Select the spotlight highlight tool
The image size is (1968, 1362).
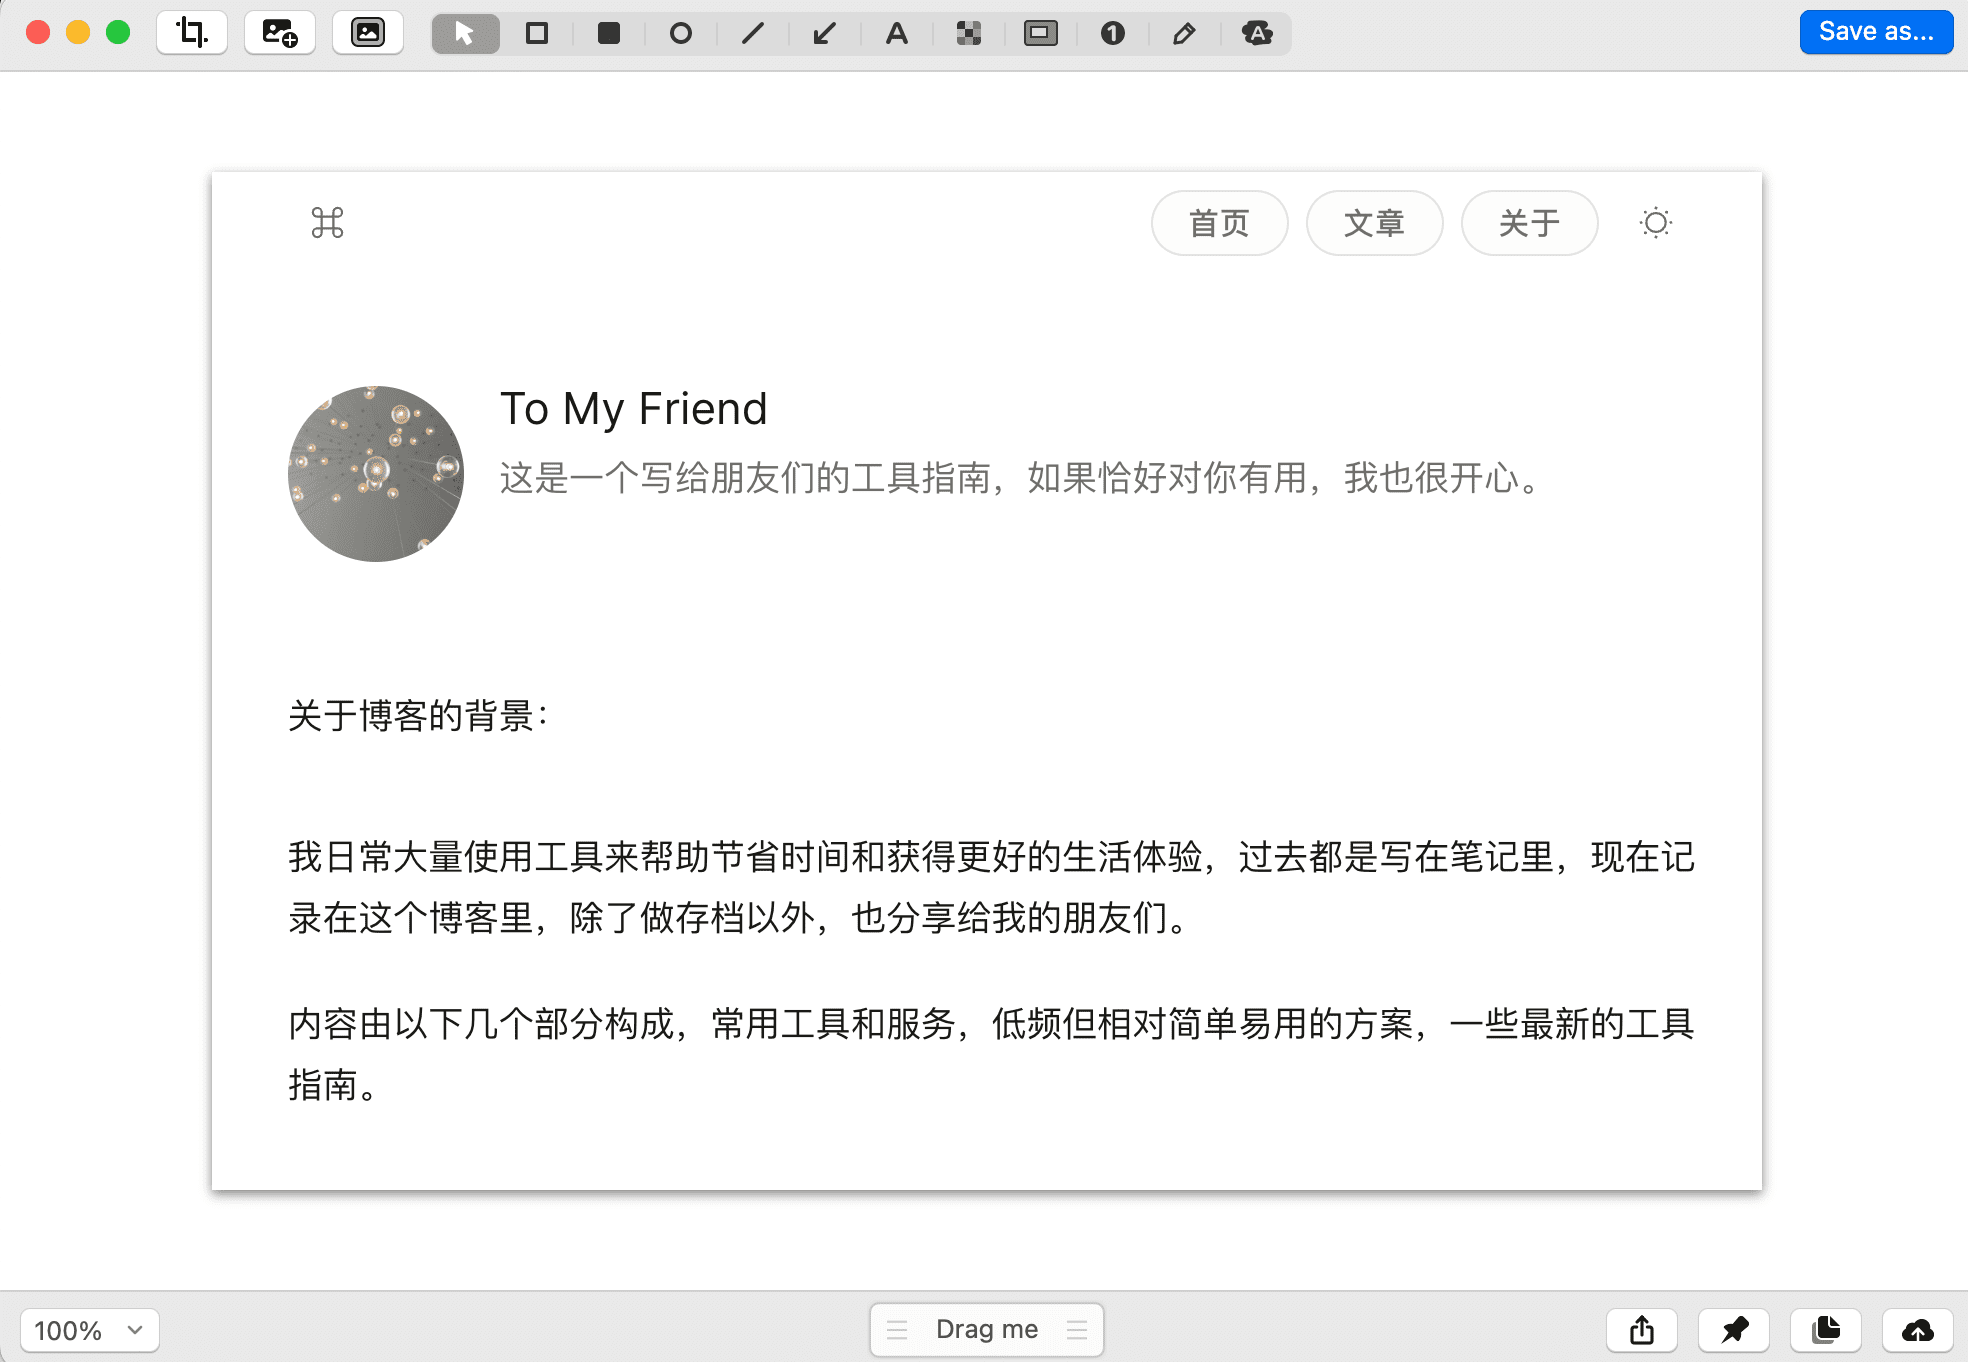(1041, 33)
